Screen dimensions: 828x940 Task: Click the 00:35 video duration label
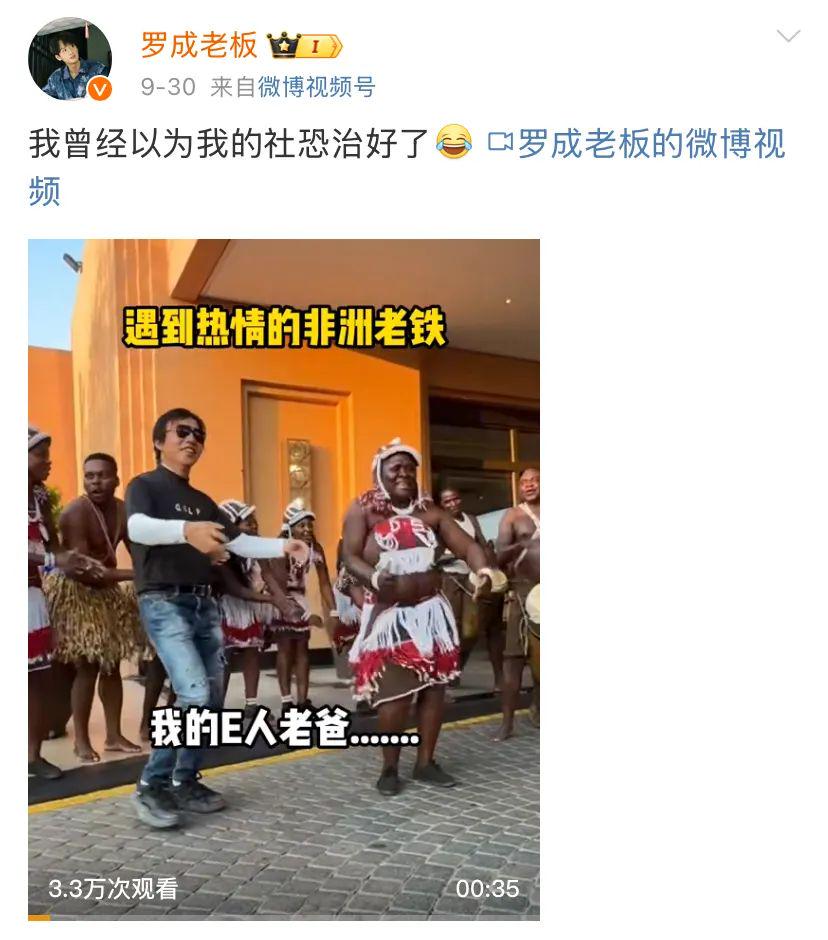coord(487,888)
